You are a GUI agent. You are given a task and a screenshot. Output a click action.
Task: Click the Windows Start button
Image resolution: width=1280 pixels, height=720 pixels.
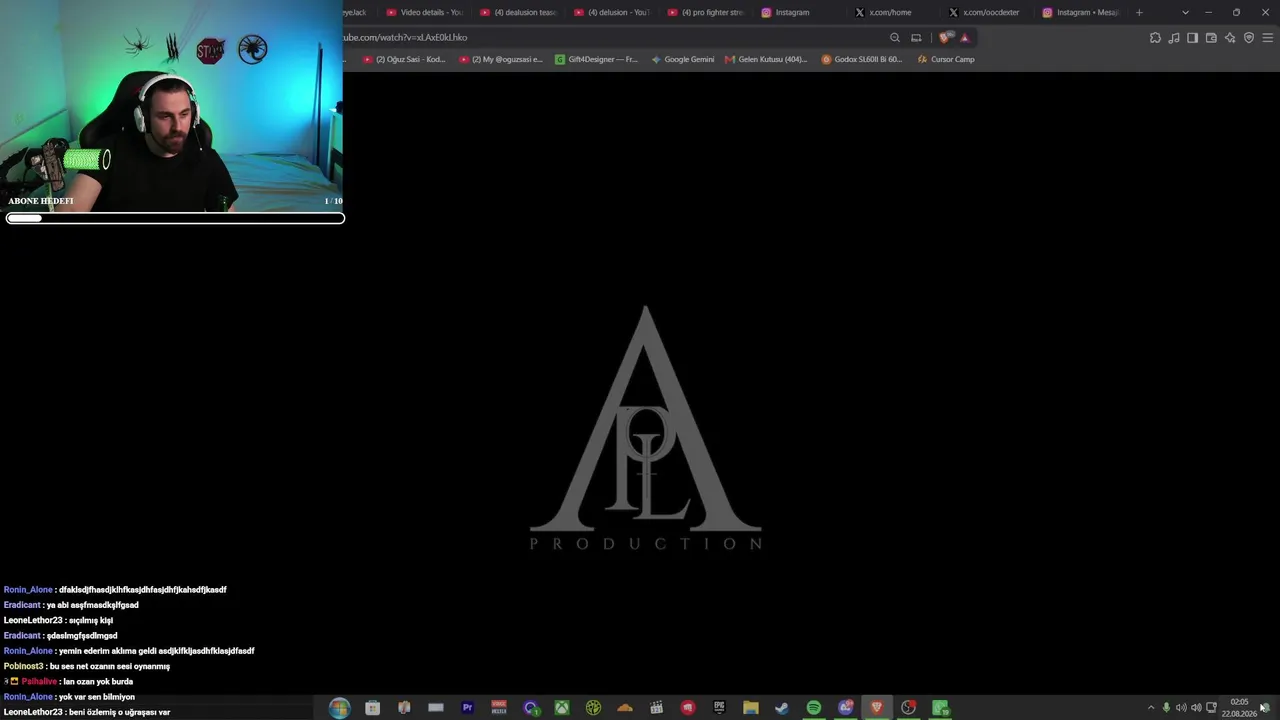point(340,708)
